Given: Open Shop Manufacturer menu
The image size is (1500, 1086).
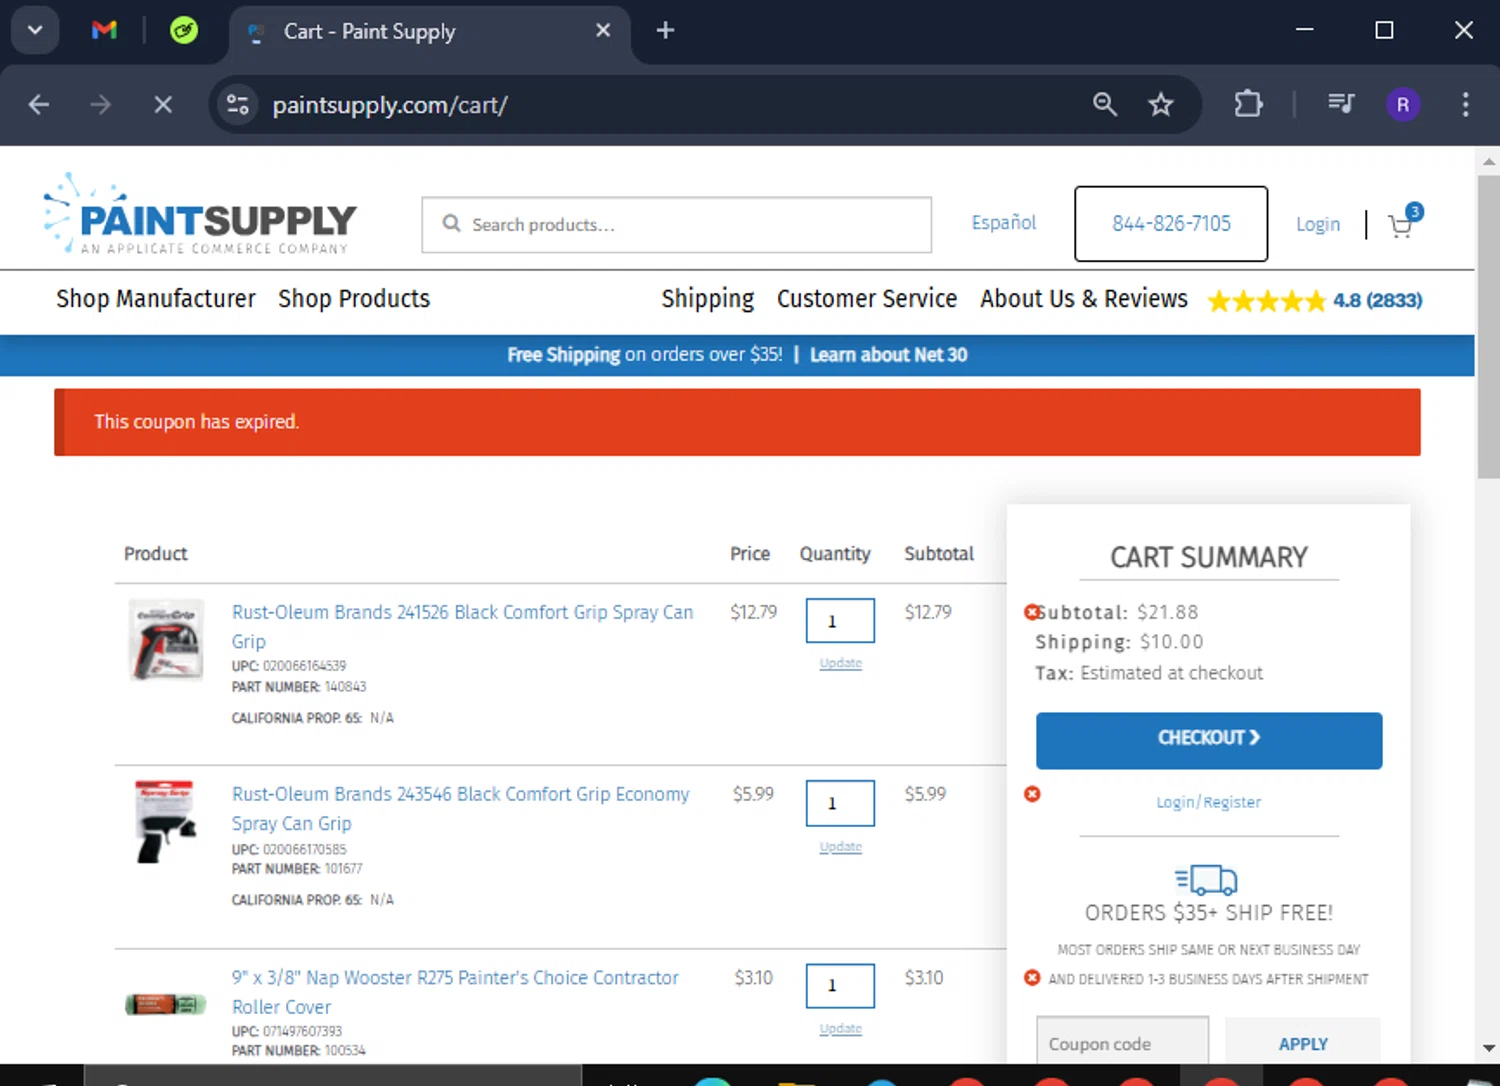Looking at the screenshot, I should click(156, 298).
